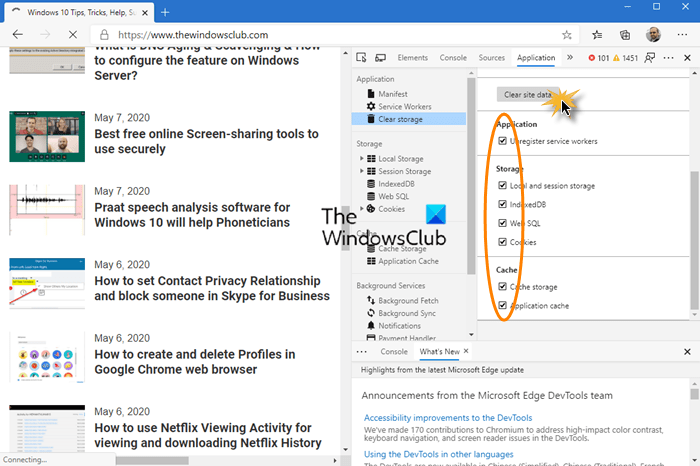Open Background Sync service

[407, 313]
